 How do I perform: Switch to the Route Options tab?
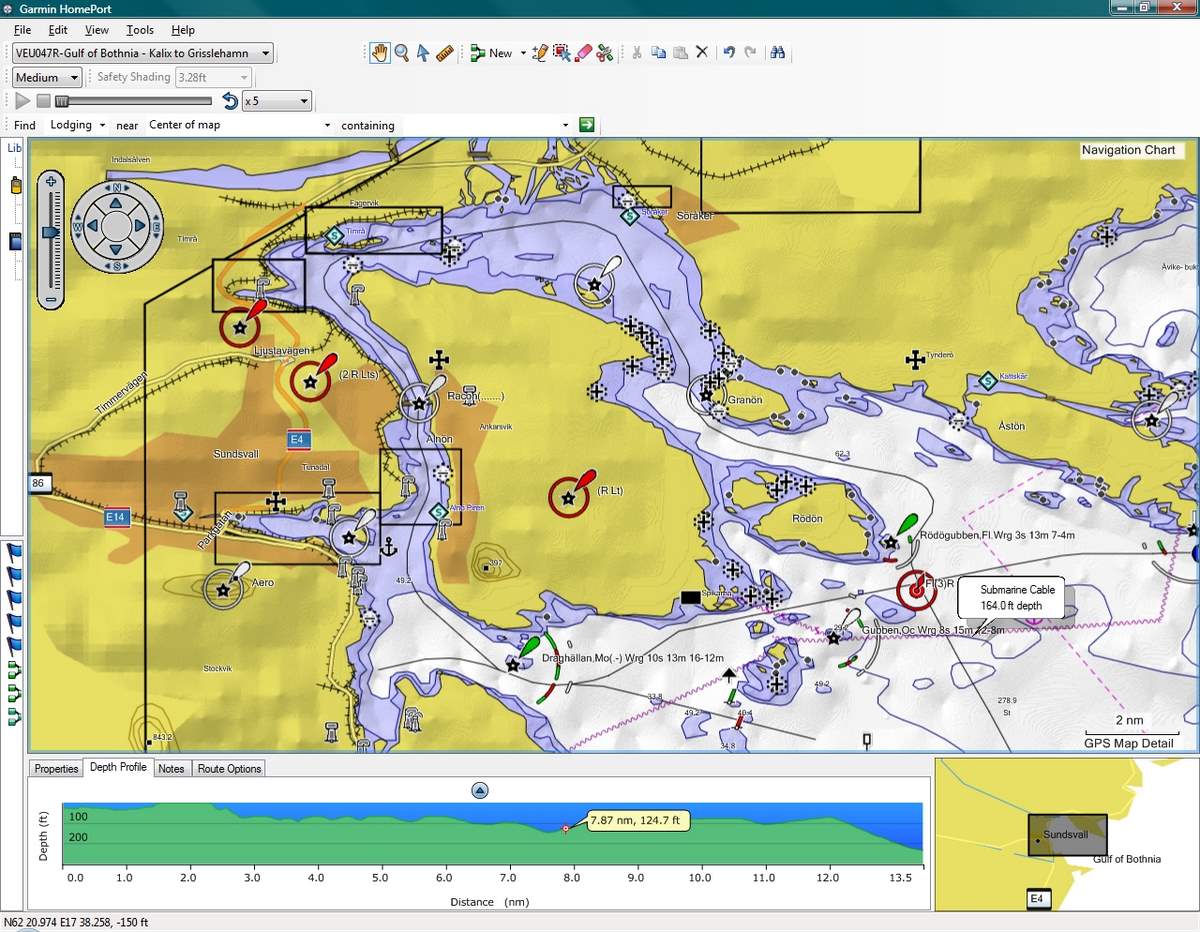pyautogui.click(x=229, y=768)
